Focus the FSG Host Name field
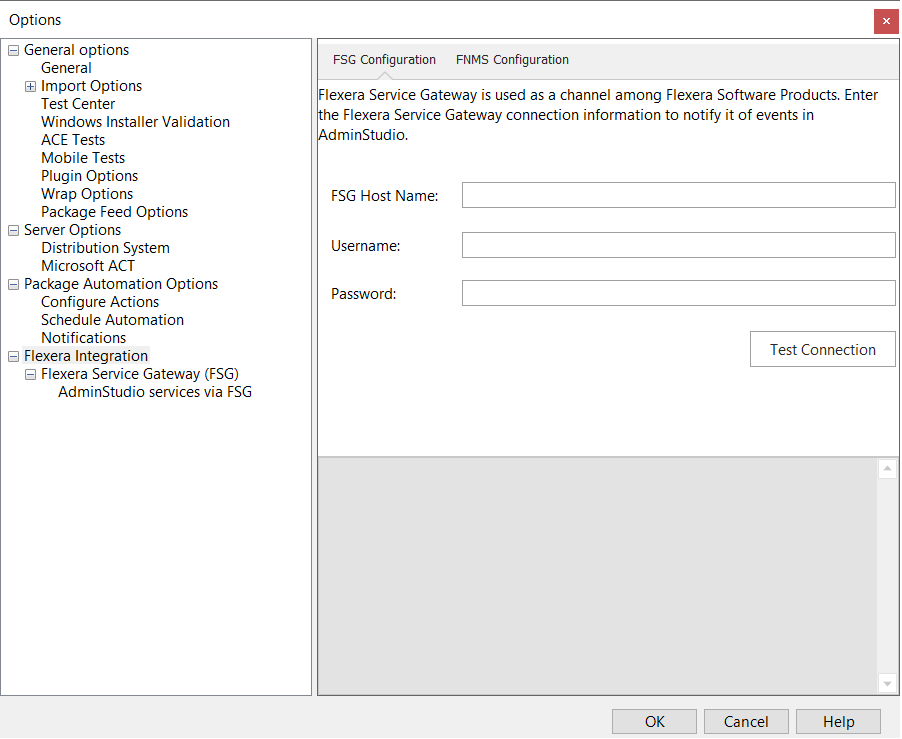902x739 pixels. 679,195
